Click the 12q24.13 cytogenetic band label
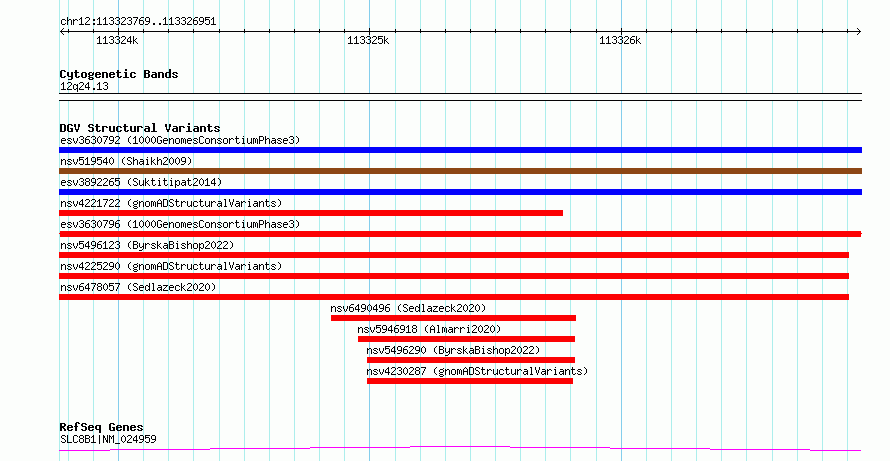This screenshot has width=890, height=461. click(x=84, y=87)
